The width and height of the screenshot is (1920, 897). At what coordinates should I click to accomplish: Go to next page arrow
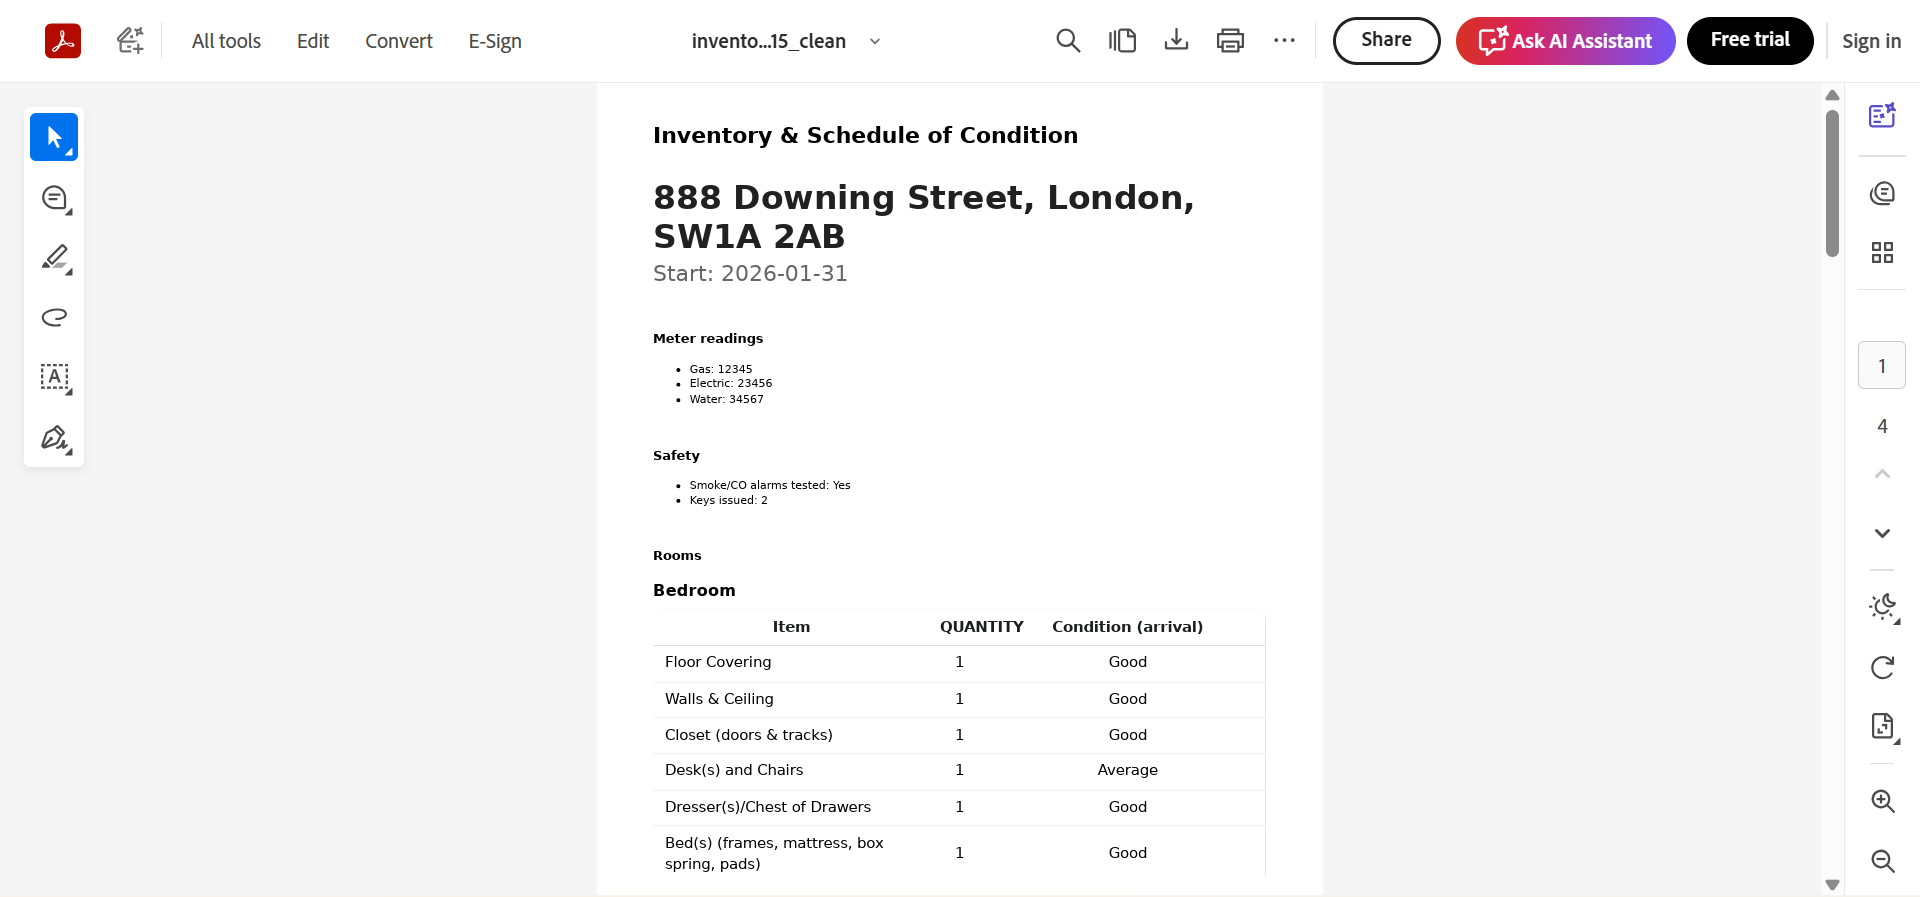click(x=1882, y=533)
